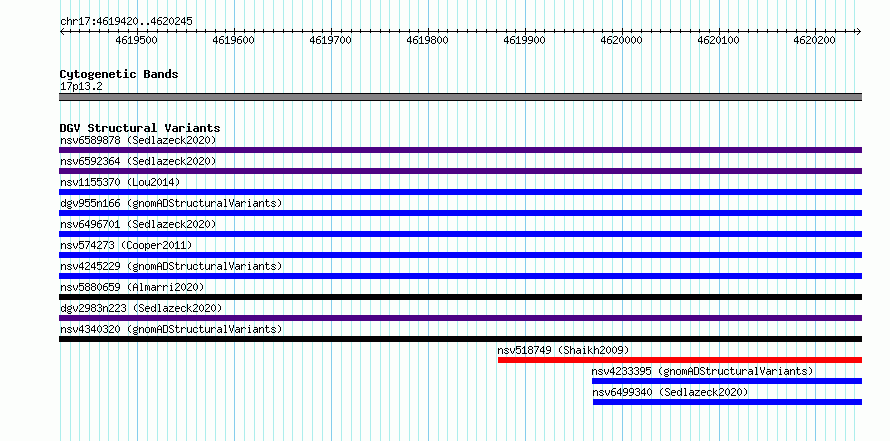Click ruler position 4619700
The height and width of the screenshot is (441, 890).
coord(330,40)
